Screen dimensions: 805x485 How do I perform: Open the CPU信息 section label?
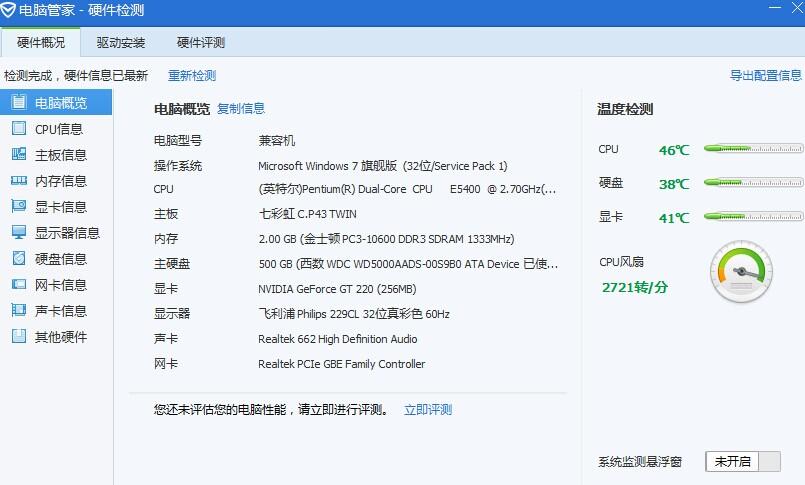pyautogui.click(x=59, y=129)
